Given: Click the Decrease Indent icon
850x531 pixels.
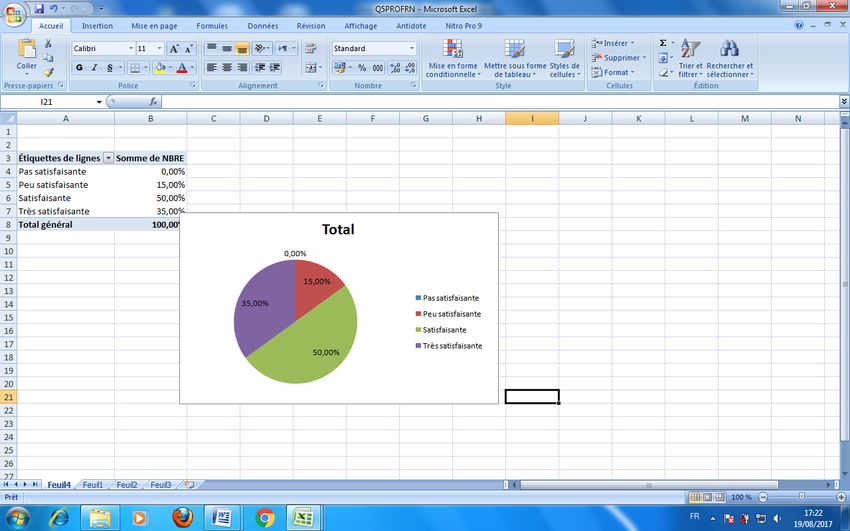Looking at the screenshot, I should [260, 67].
